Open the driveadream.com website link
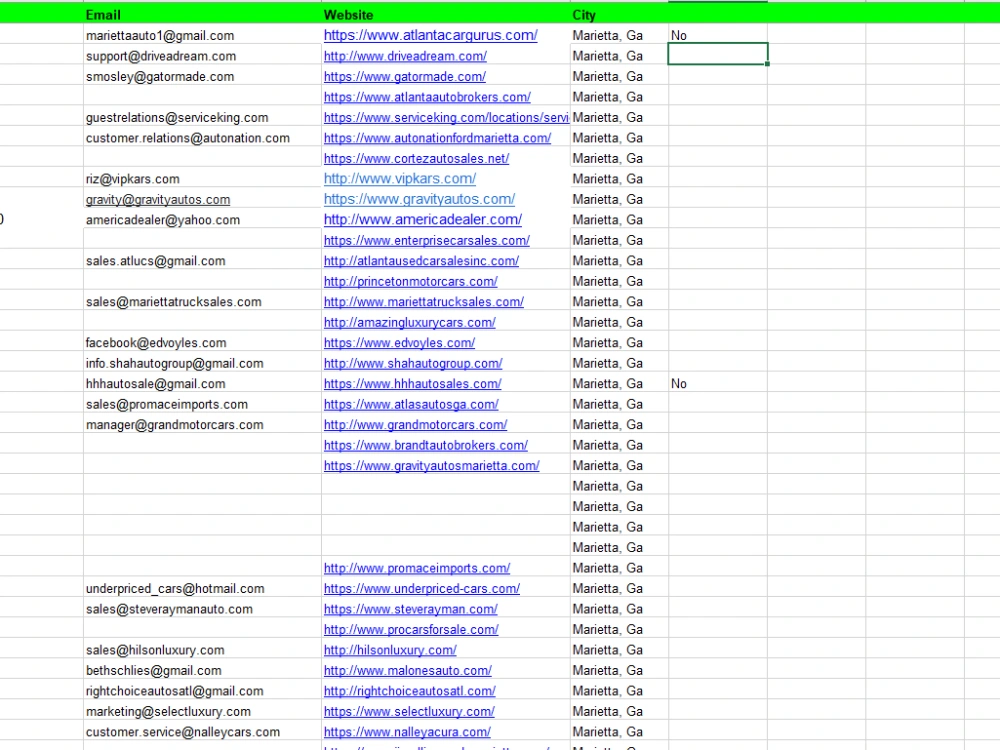Screen dimensions: 1000x750 tap(405, 56)
